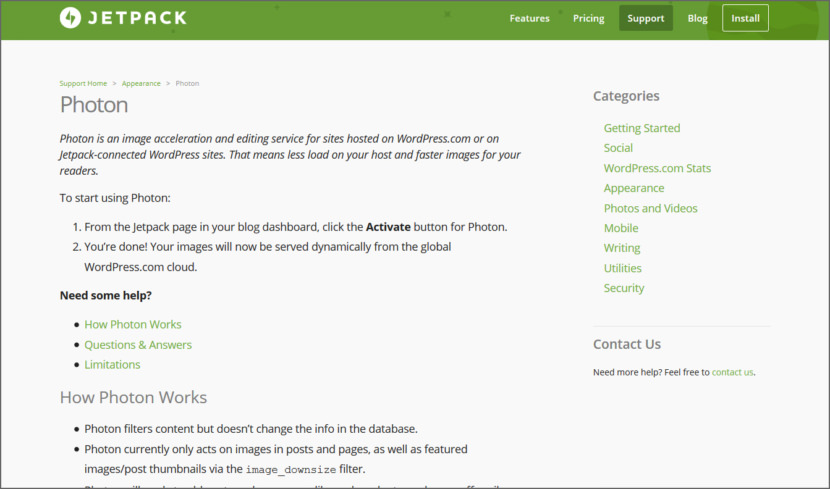Viewport: 830px width, 489px height.
Task: Visit the Utilities category
Action: click(623, 268)
